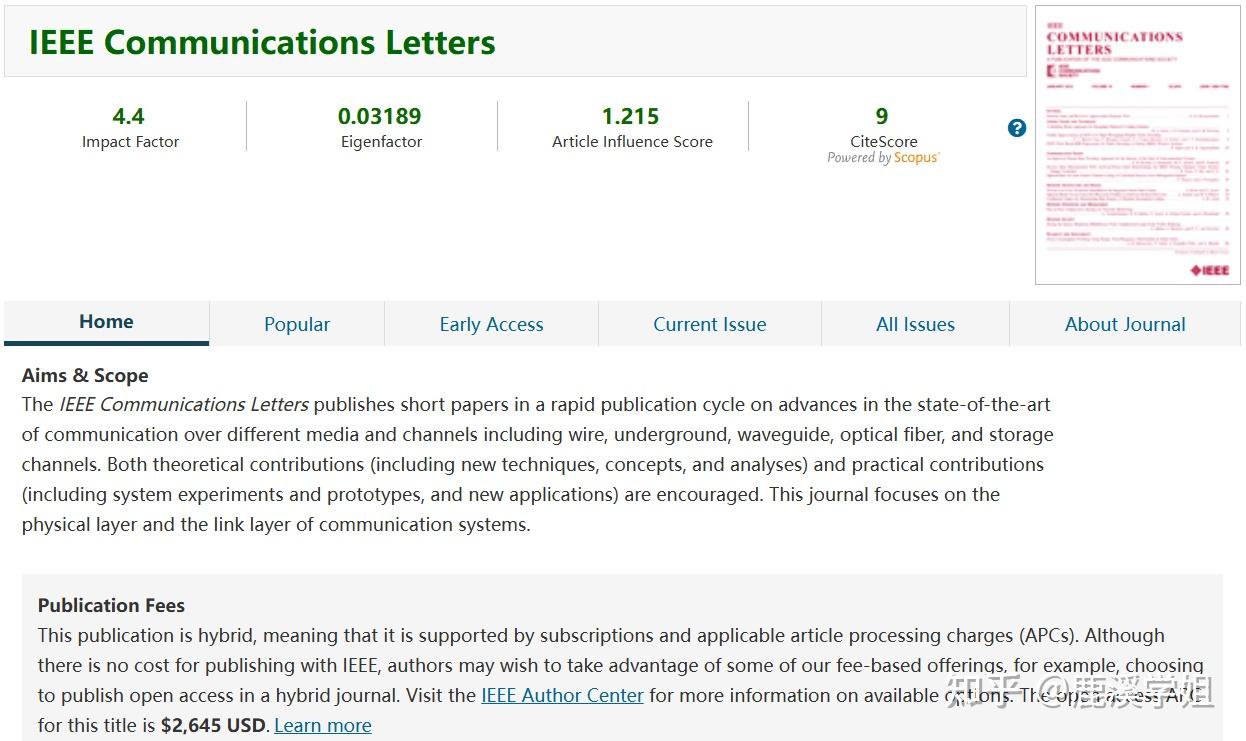Screen dimensions: 1246x741
Task: Open the Popular tab
Action: [297, 324]
